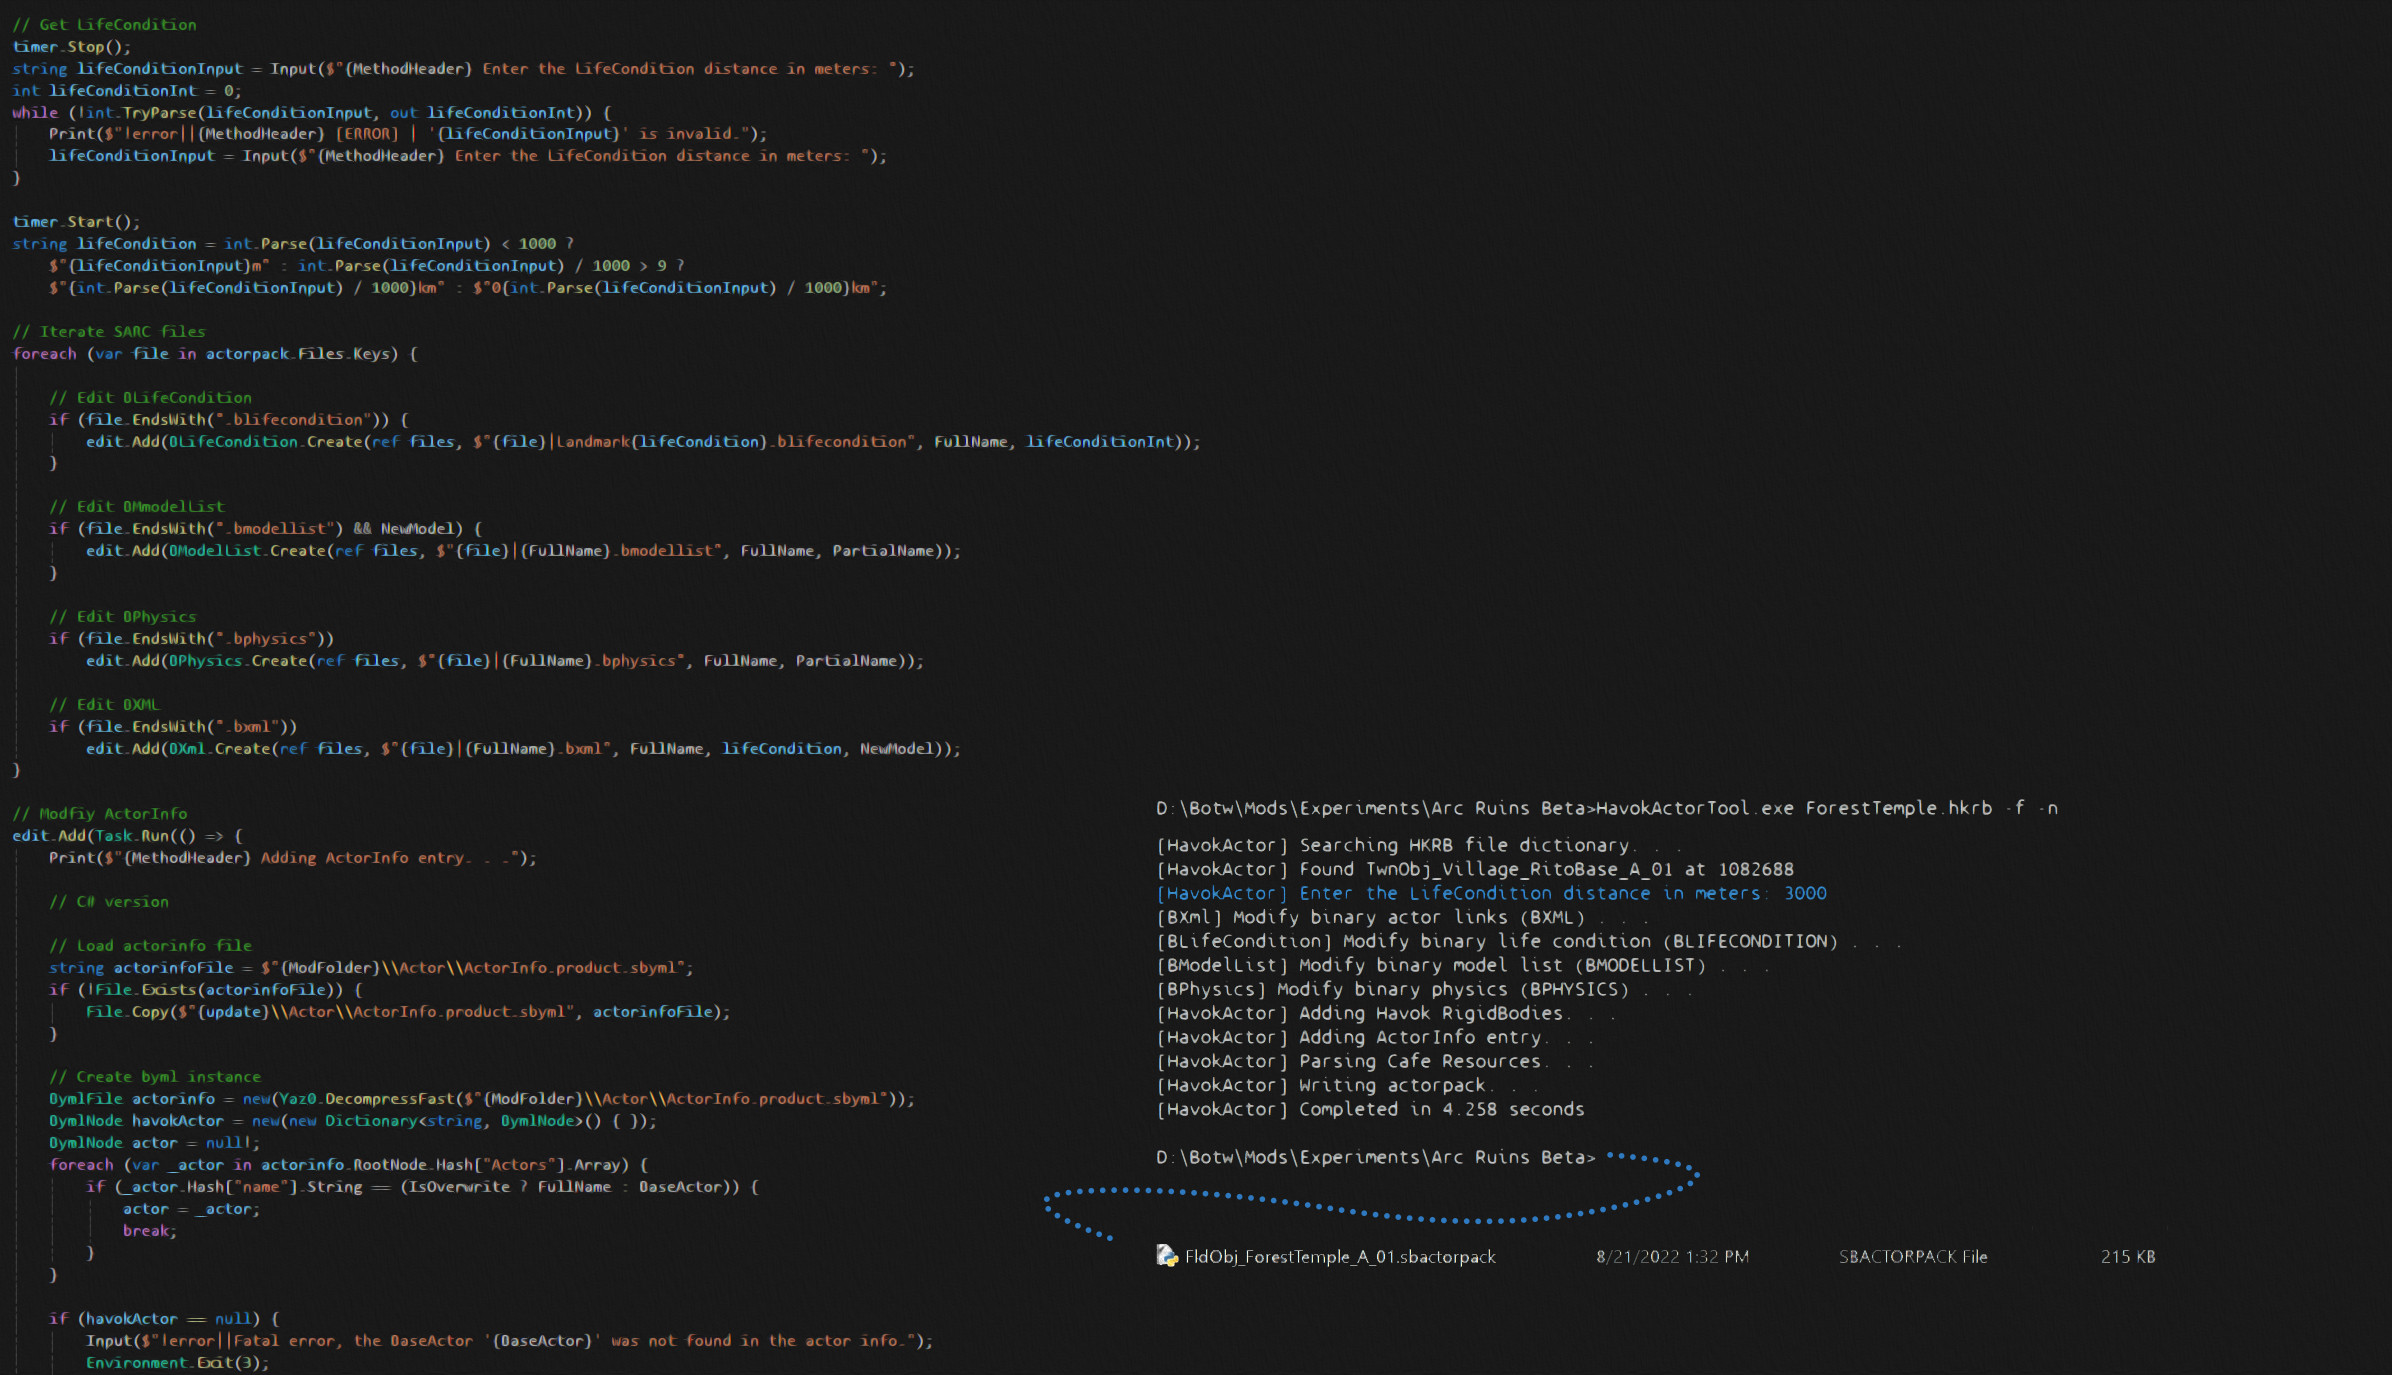This screenshot has width=2392, height=1375.
Task: Click the 8/21/2022 1:32 PM date
Action: click(x=1672, y=1257)
